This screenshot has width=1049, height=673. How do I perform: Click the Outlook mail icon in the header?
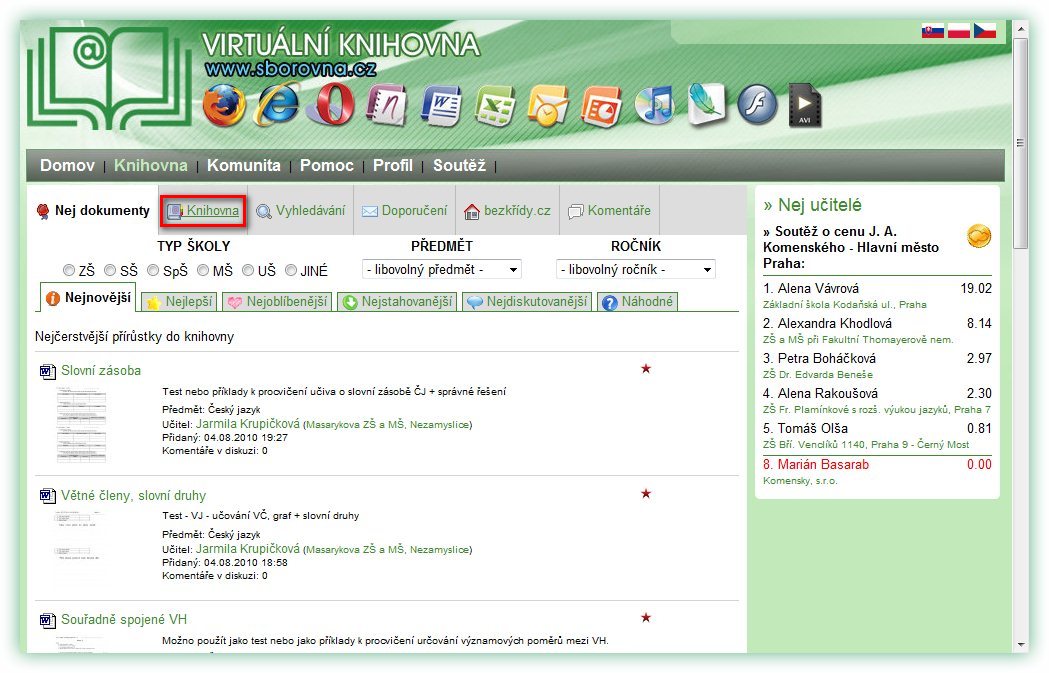tap(548, 106)
